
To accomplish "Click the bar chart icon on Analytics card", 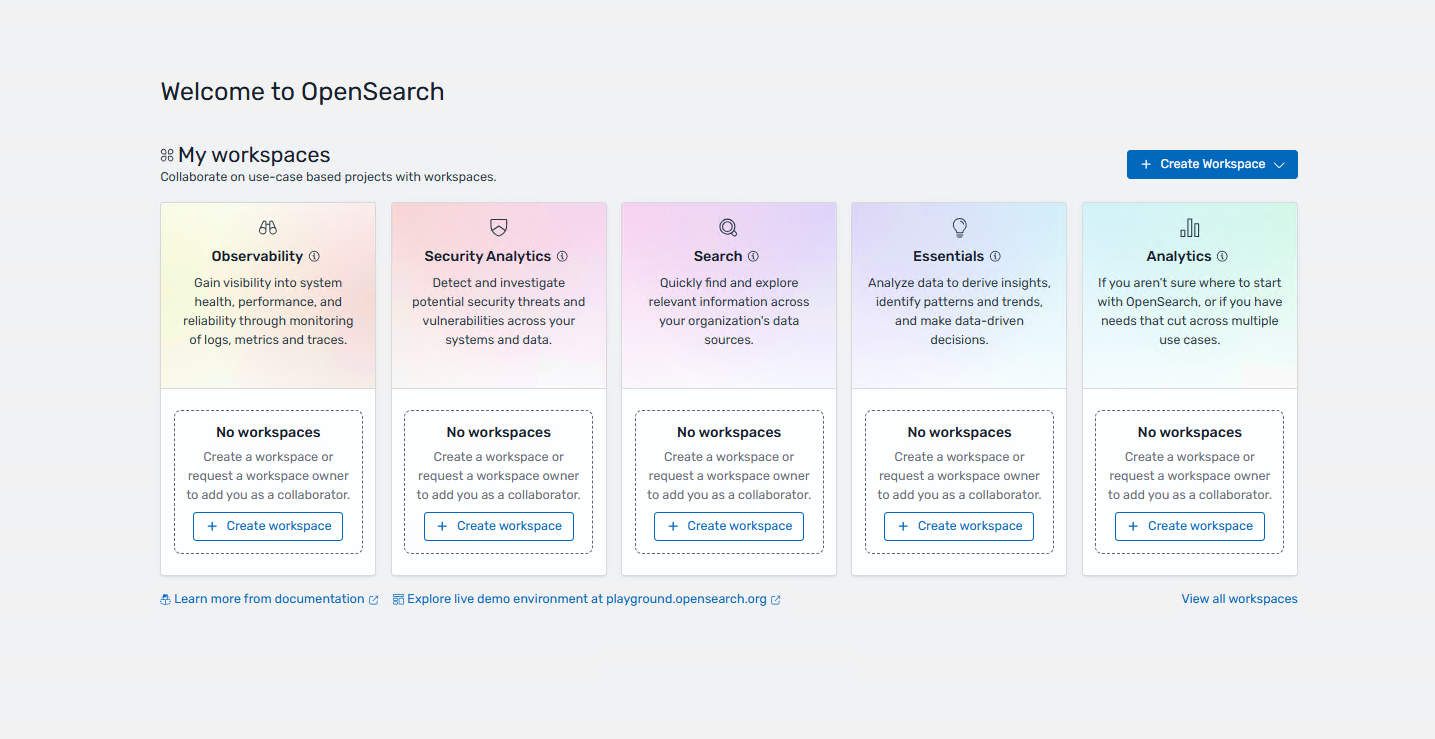I will click(1190, 228).
